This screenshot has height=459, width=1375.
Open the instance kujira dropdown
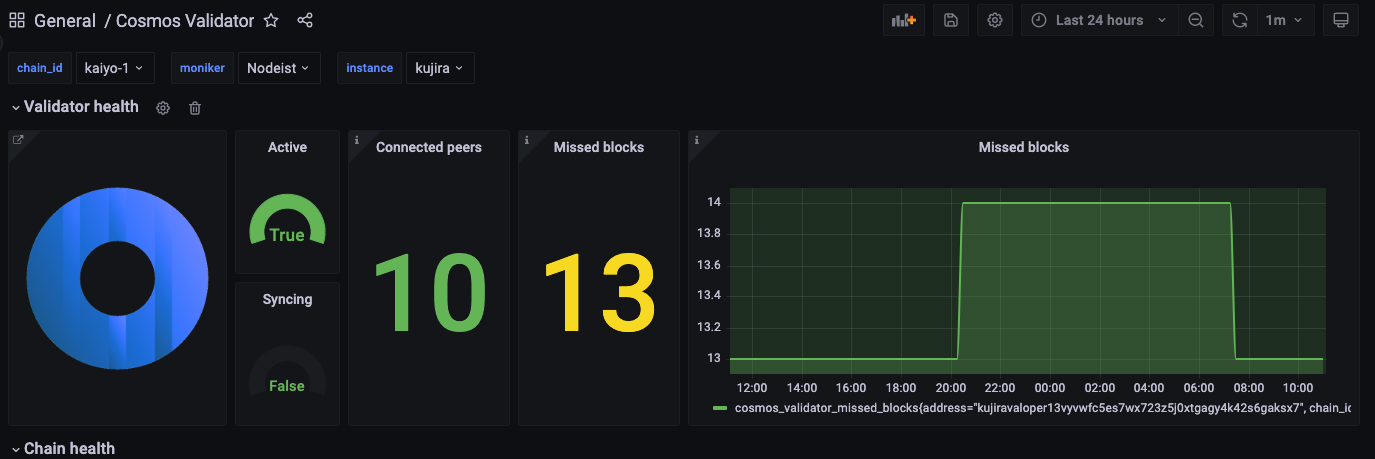pos(439,68)
